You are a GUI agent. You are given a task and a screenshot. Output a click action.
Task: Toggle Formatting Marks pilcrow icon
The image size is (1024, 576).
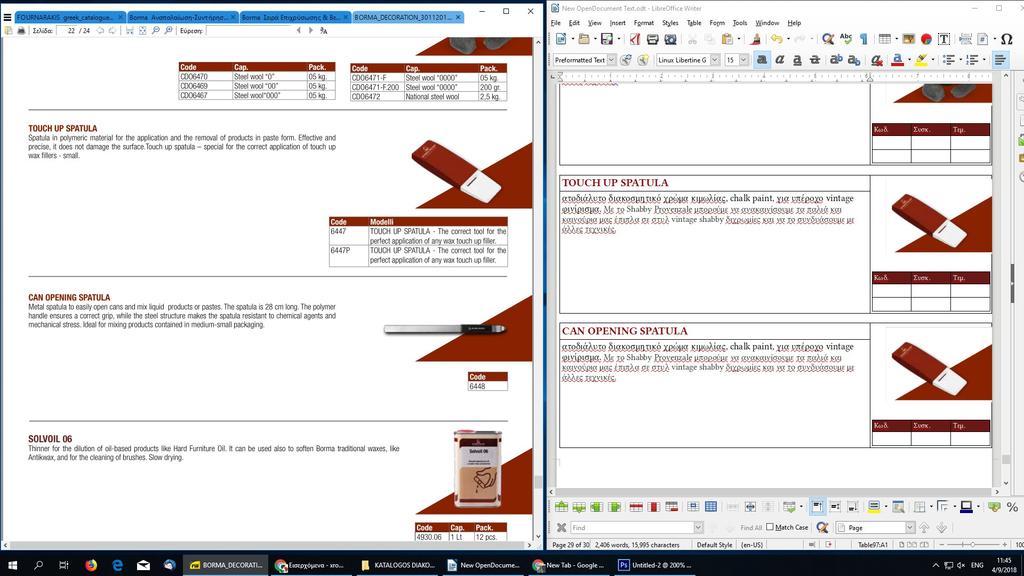pos(863,40)
